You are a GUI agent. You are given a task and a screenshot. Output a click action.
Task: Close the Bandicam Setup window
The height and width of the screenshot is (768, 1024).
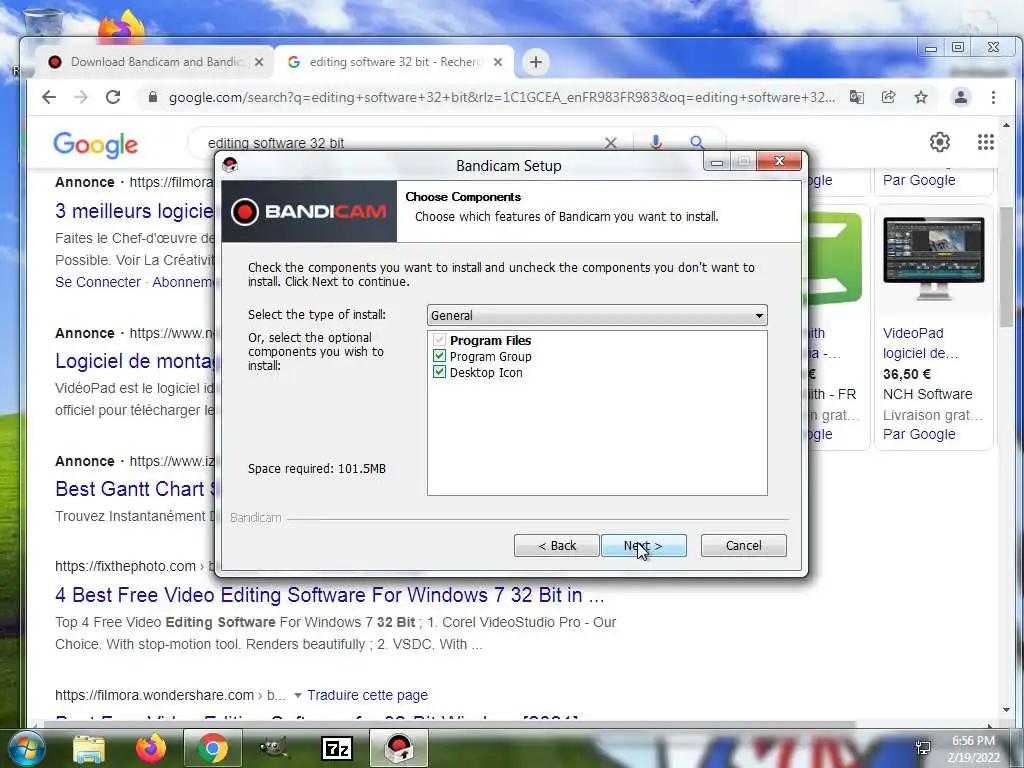778,161
